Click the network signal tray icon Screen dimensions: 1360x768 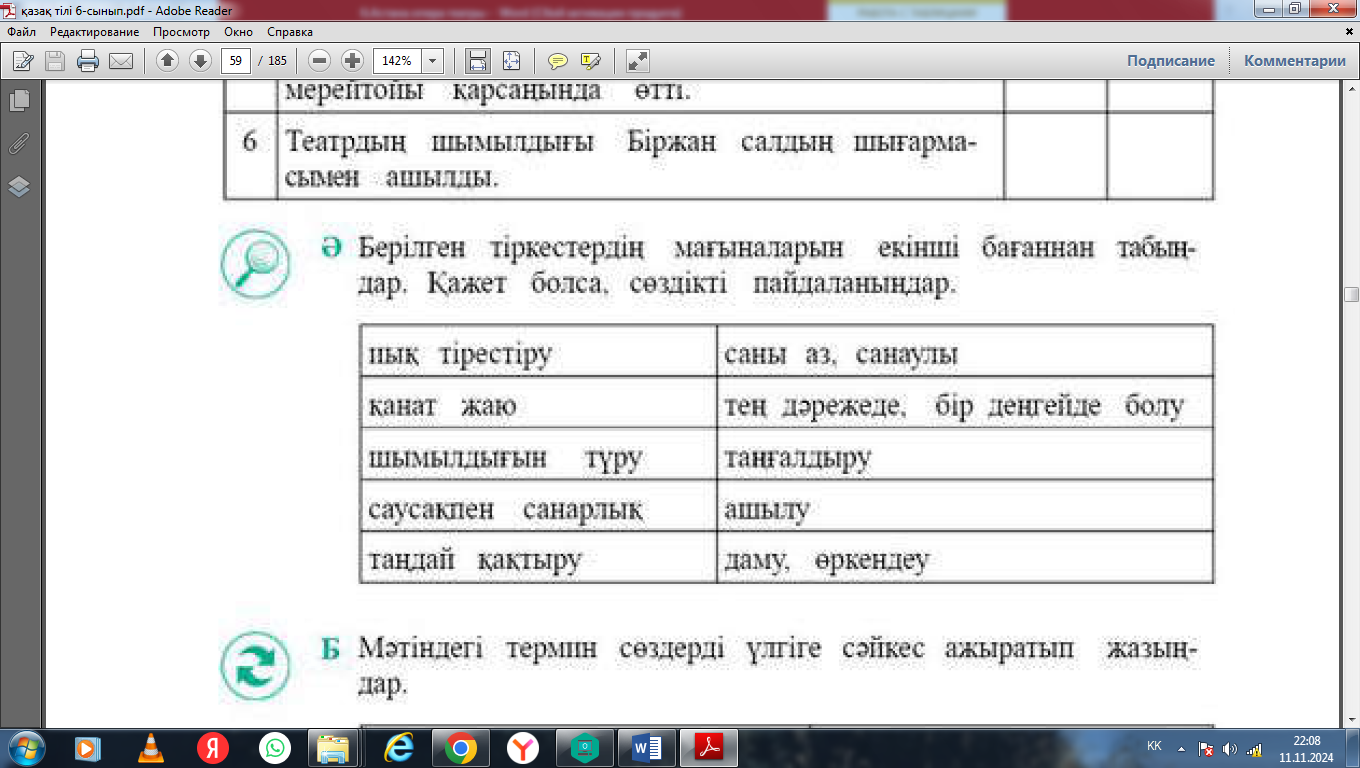click(1254, 748)
